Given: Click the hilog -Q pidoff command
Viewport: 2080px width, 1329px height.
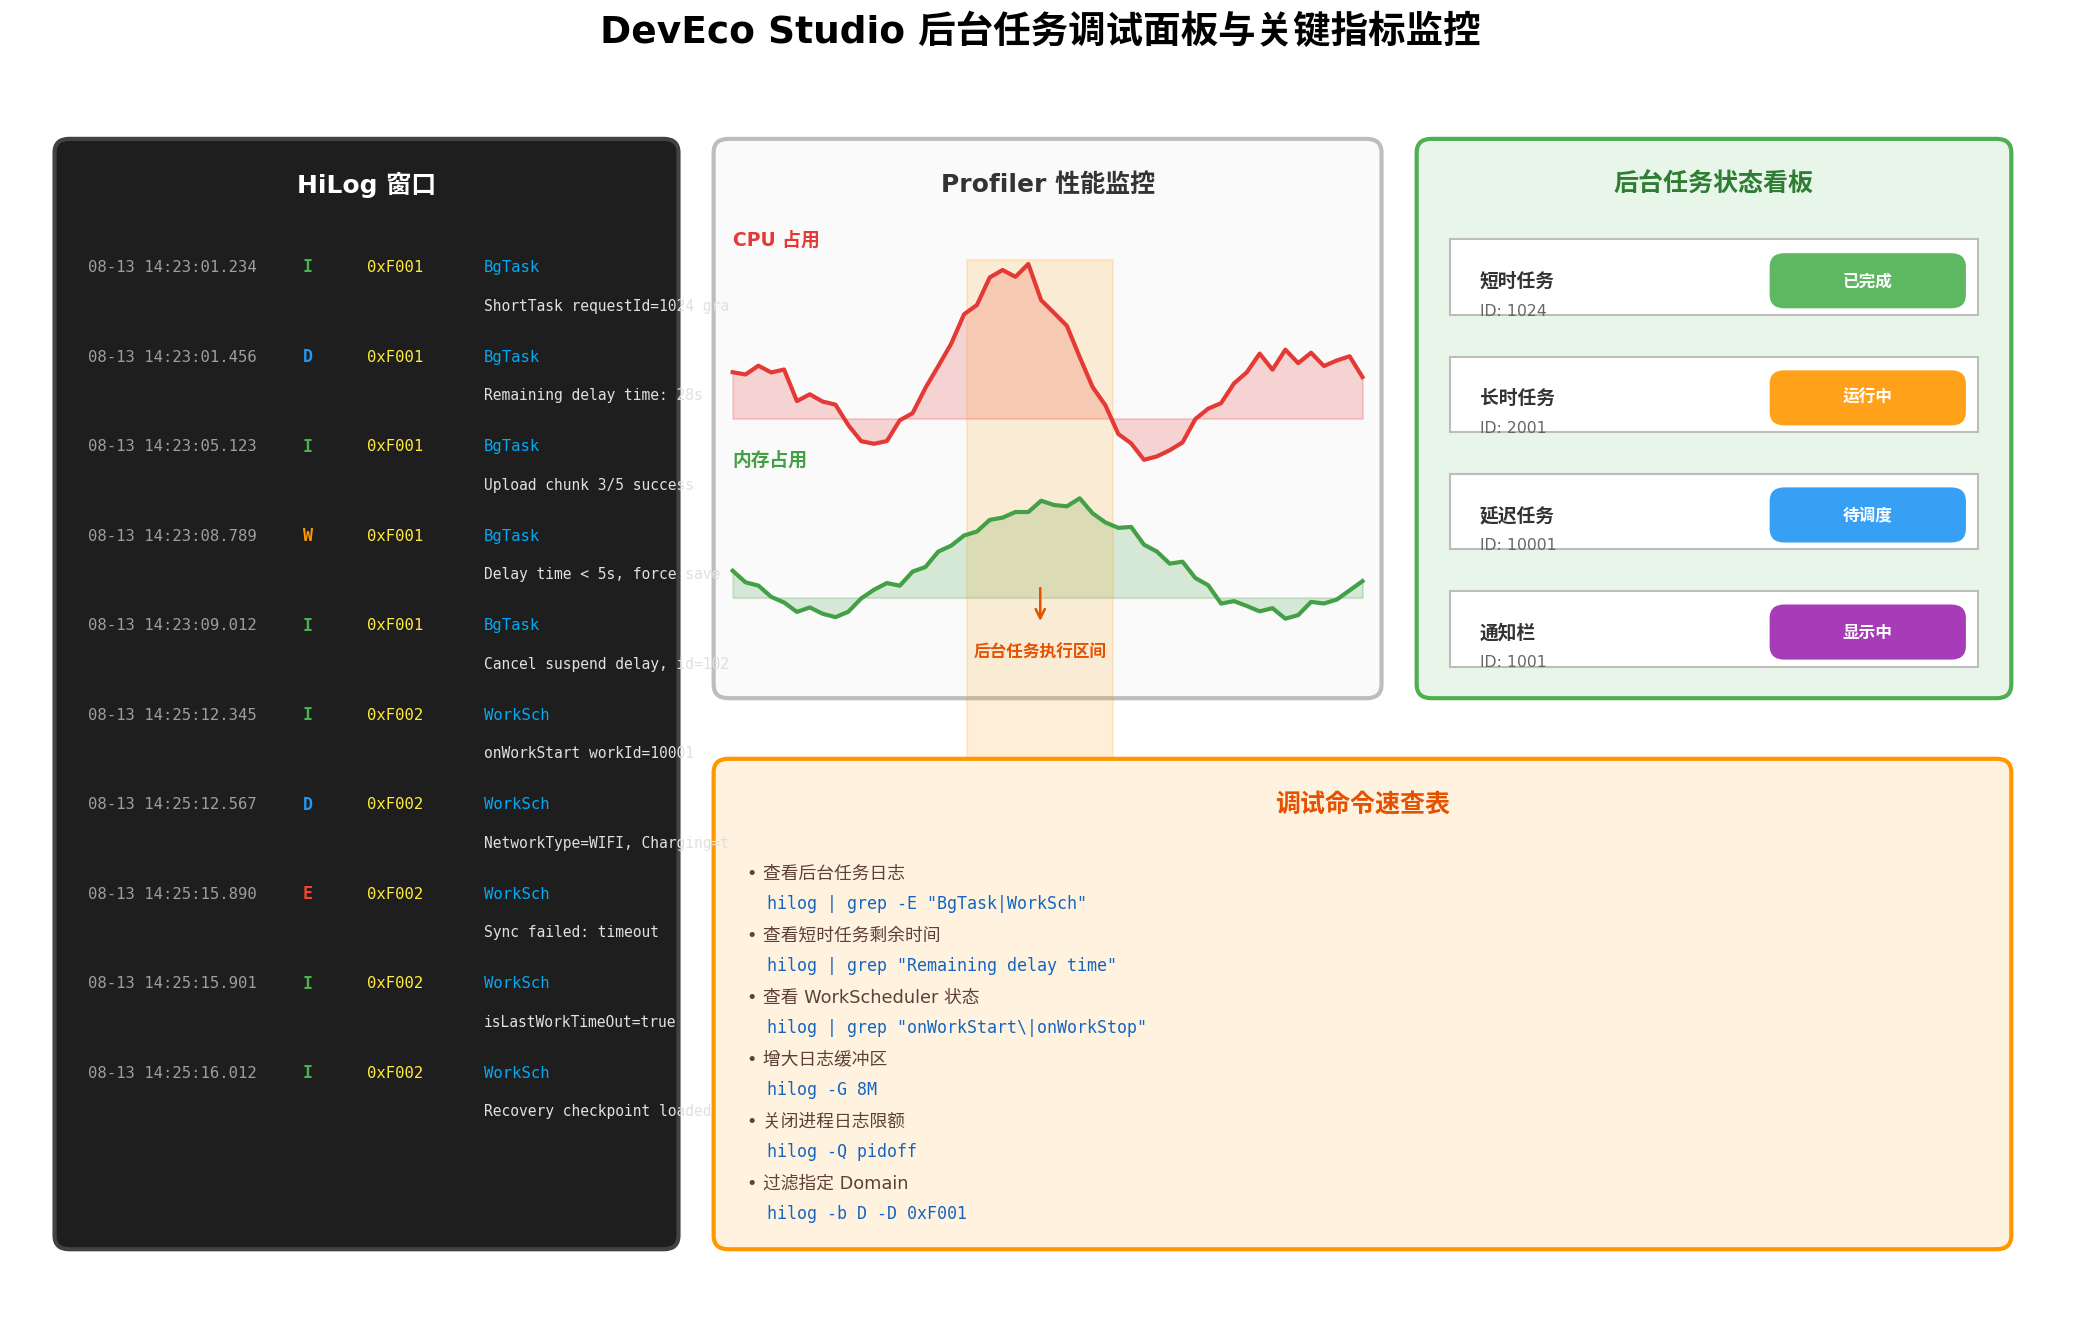Looking at the screenshot, I should coord(842,1152).
